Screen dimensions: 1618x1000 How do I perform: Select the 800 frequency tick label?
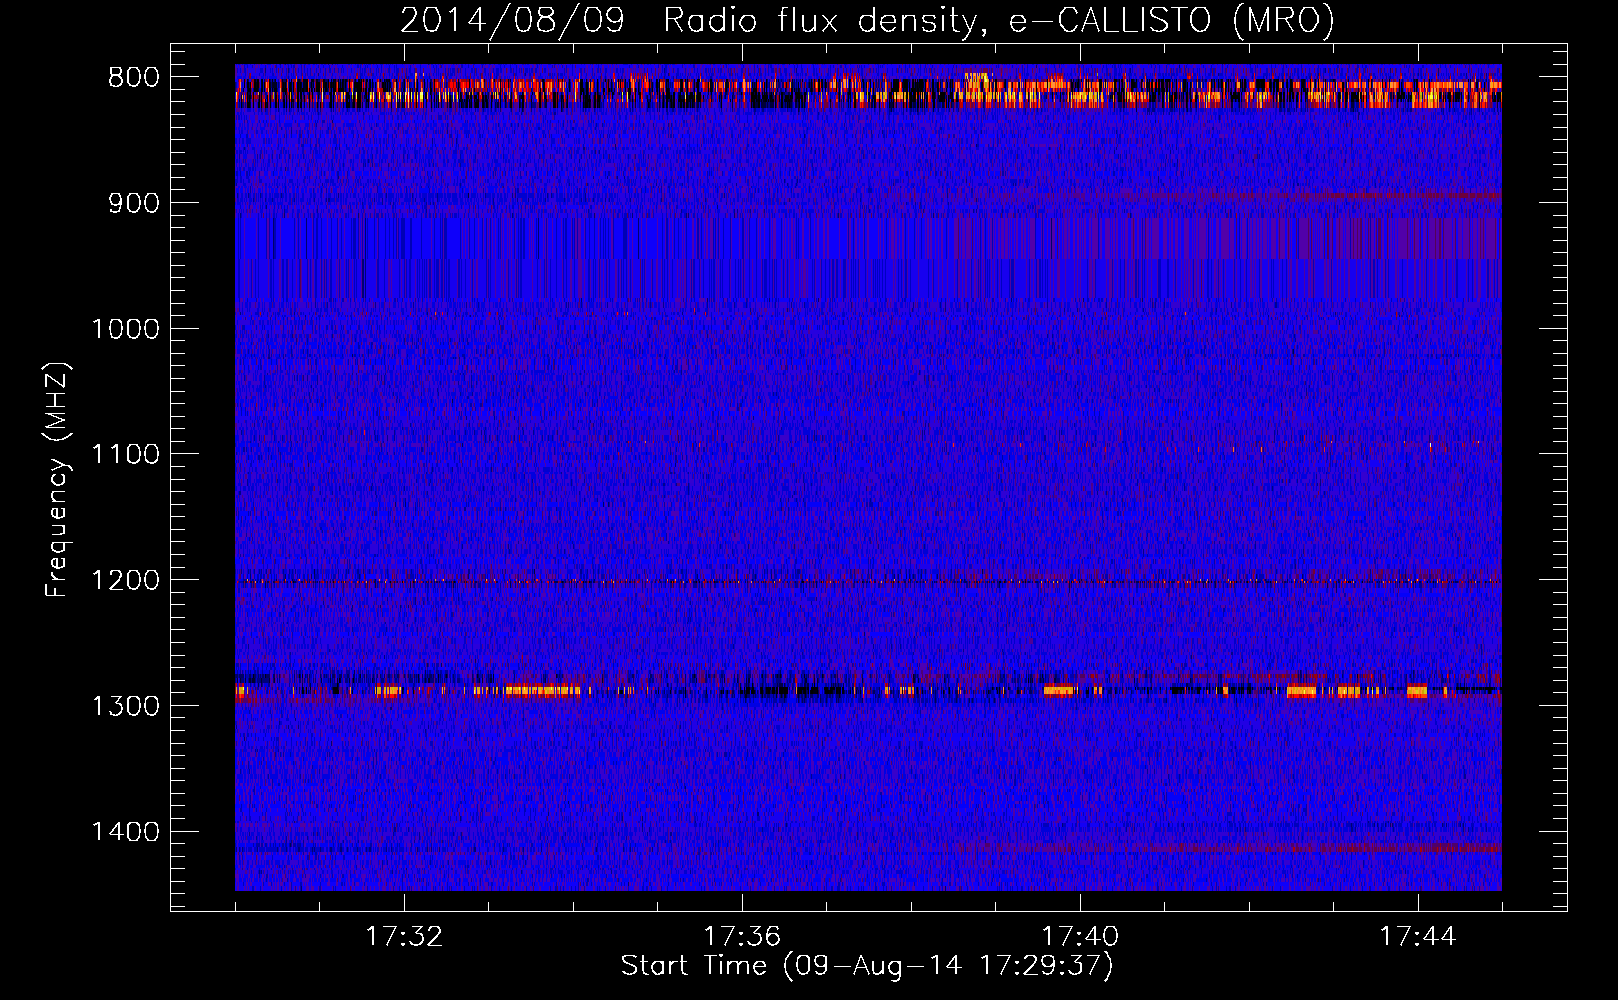point(134,78)
